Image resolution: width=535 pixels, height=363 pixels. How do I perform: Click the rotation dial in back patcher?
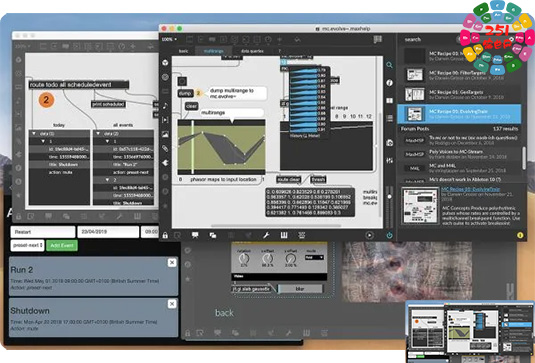[244, 259]
